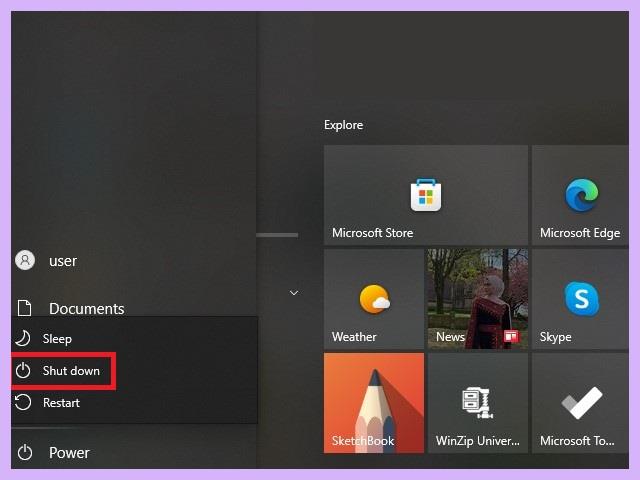
Task: Open the Weather tile
Action: [374, 299]
